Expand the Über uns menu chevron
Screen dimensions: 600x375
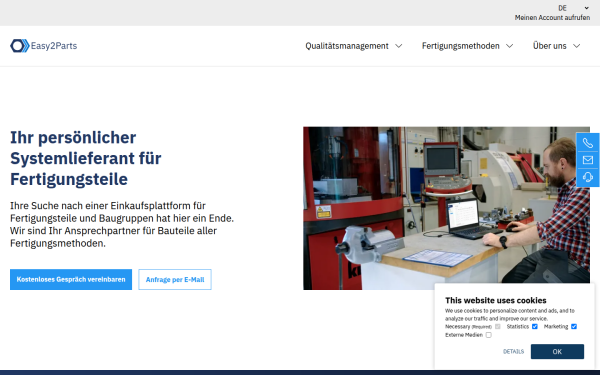576,46
